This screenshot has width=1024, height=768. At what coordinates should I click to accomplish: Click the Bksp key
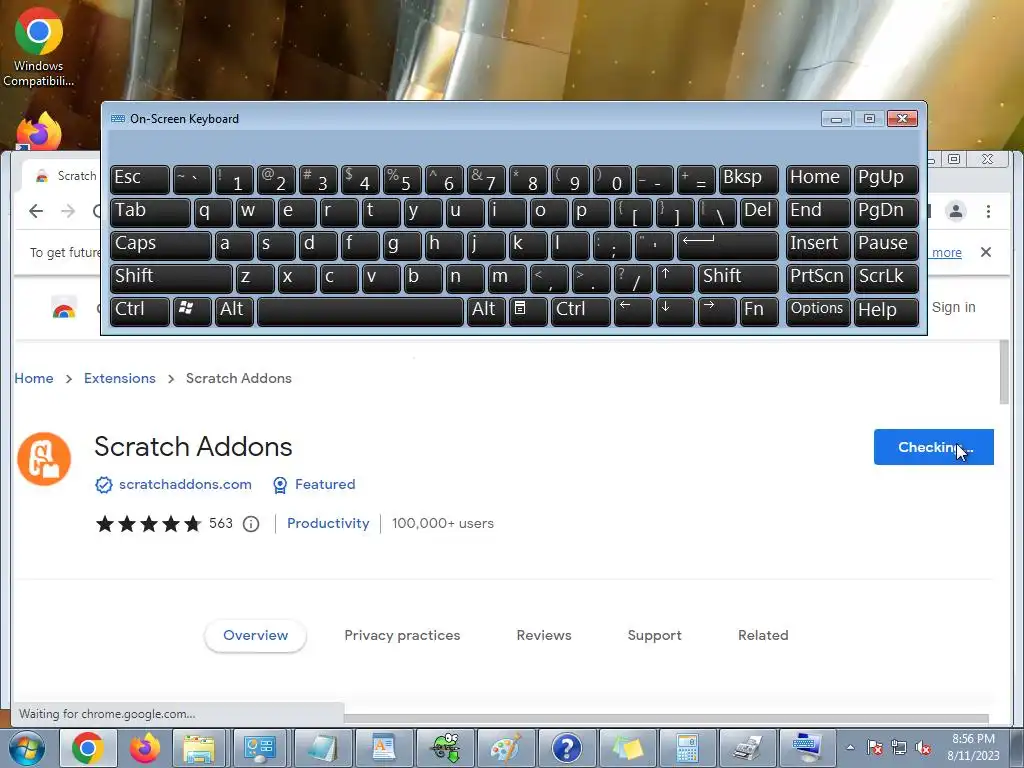pos(748,179)
